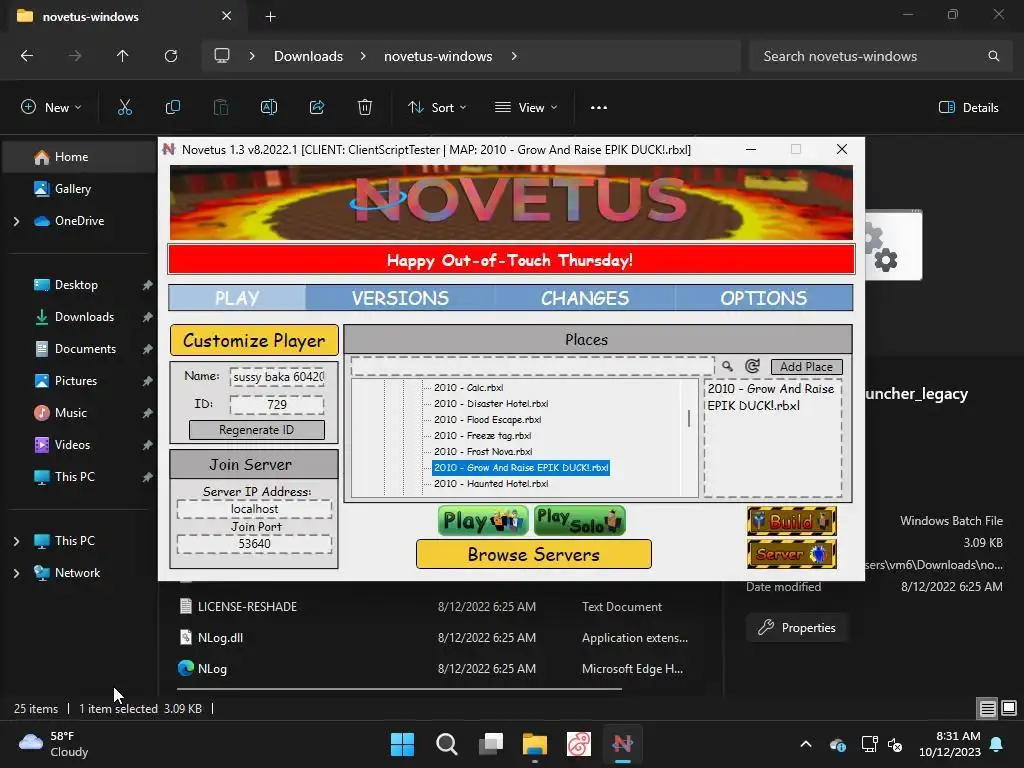Switch to the CHANGES tab
The width and height of the screenshot is (1024, 768).
click(x=584, y=298)
